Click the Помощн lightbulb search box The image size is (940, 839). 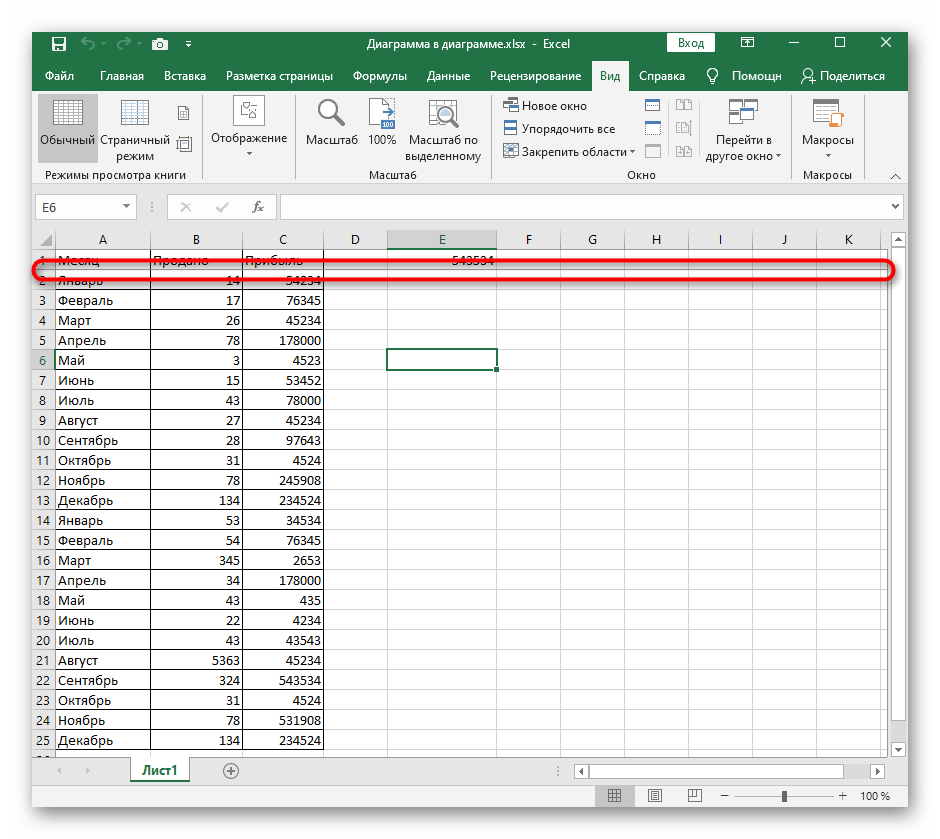[745, 76]
